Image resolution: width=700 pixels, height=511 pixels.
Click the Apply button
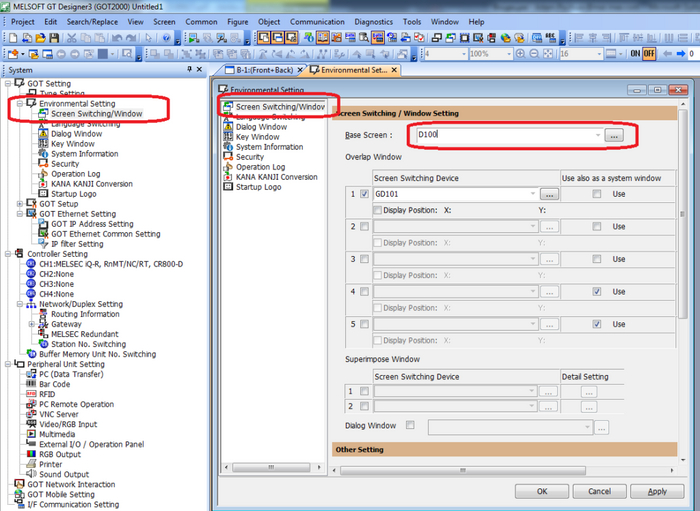pos(656,491)
